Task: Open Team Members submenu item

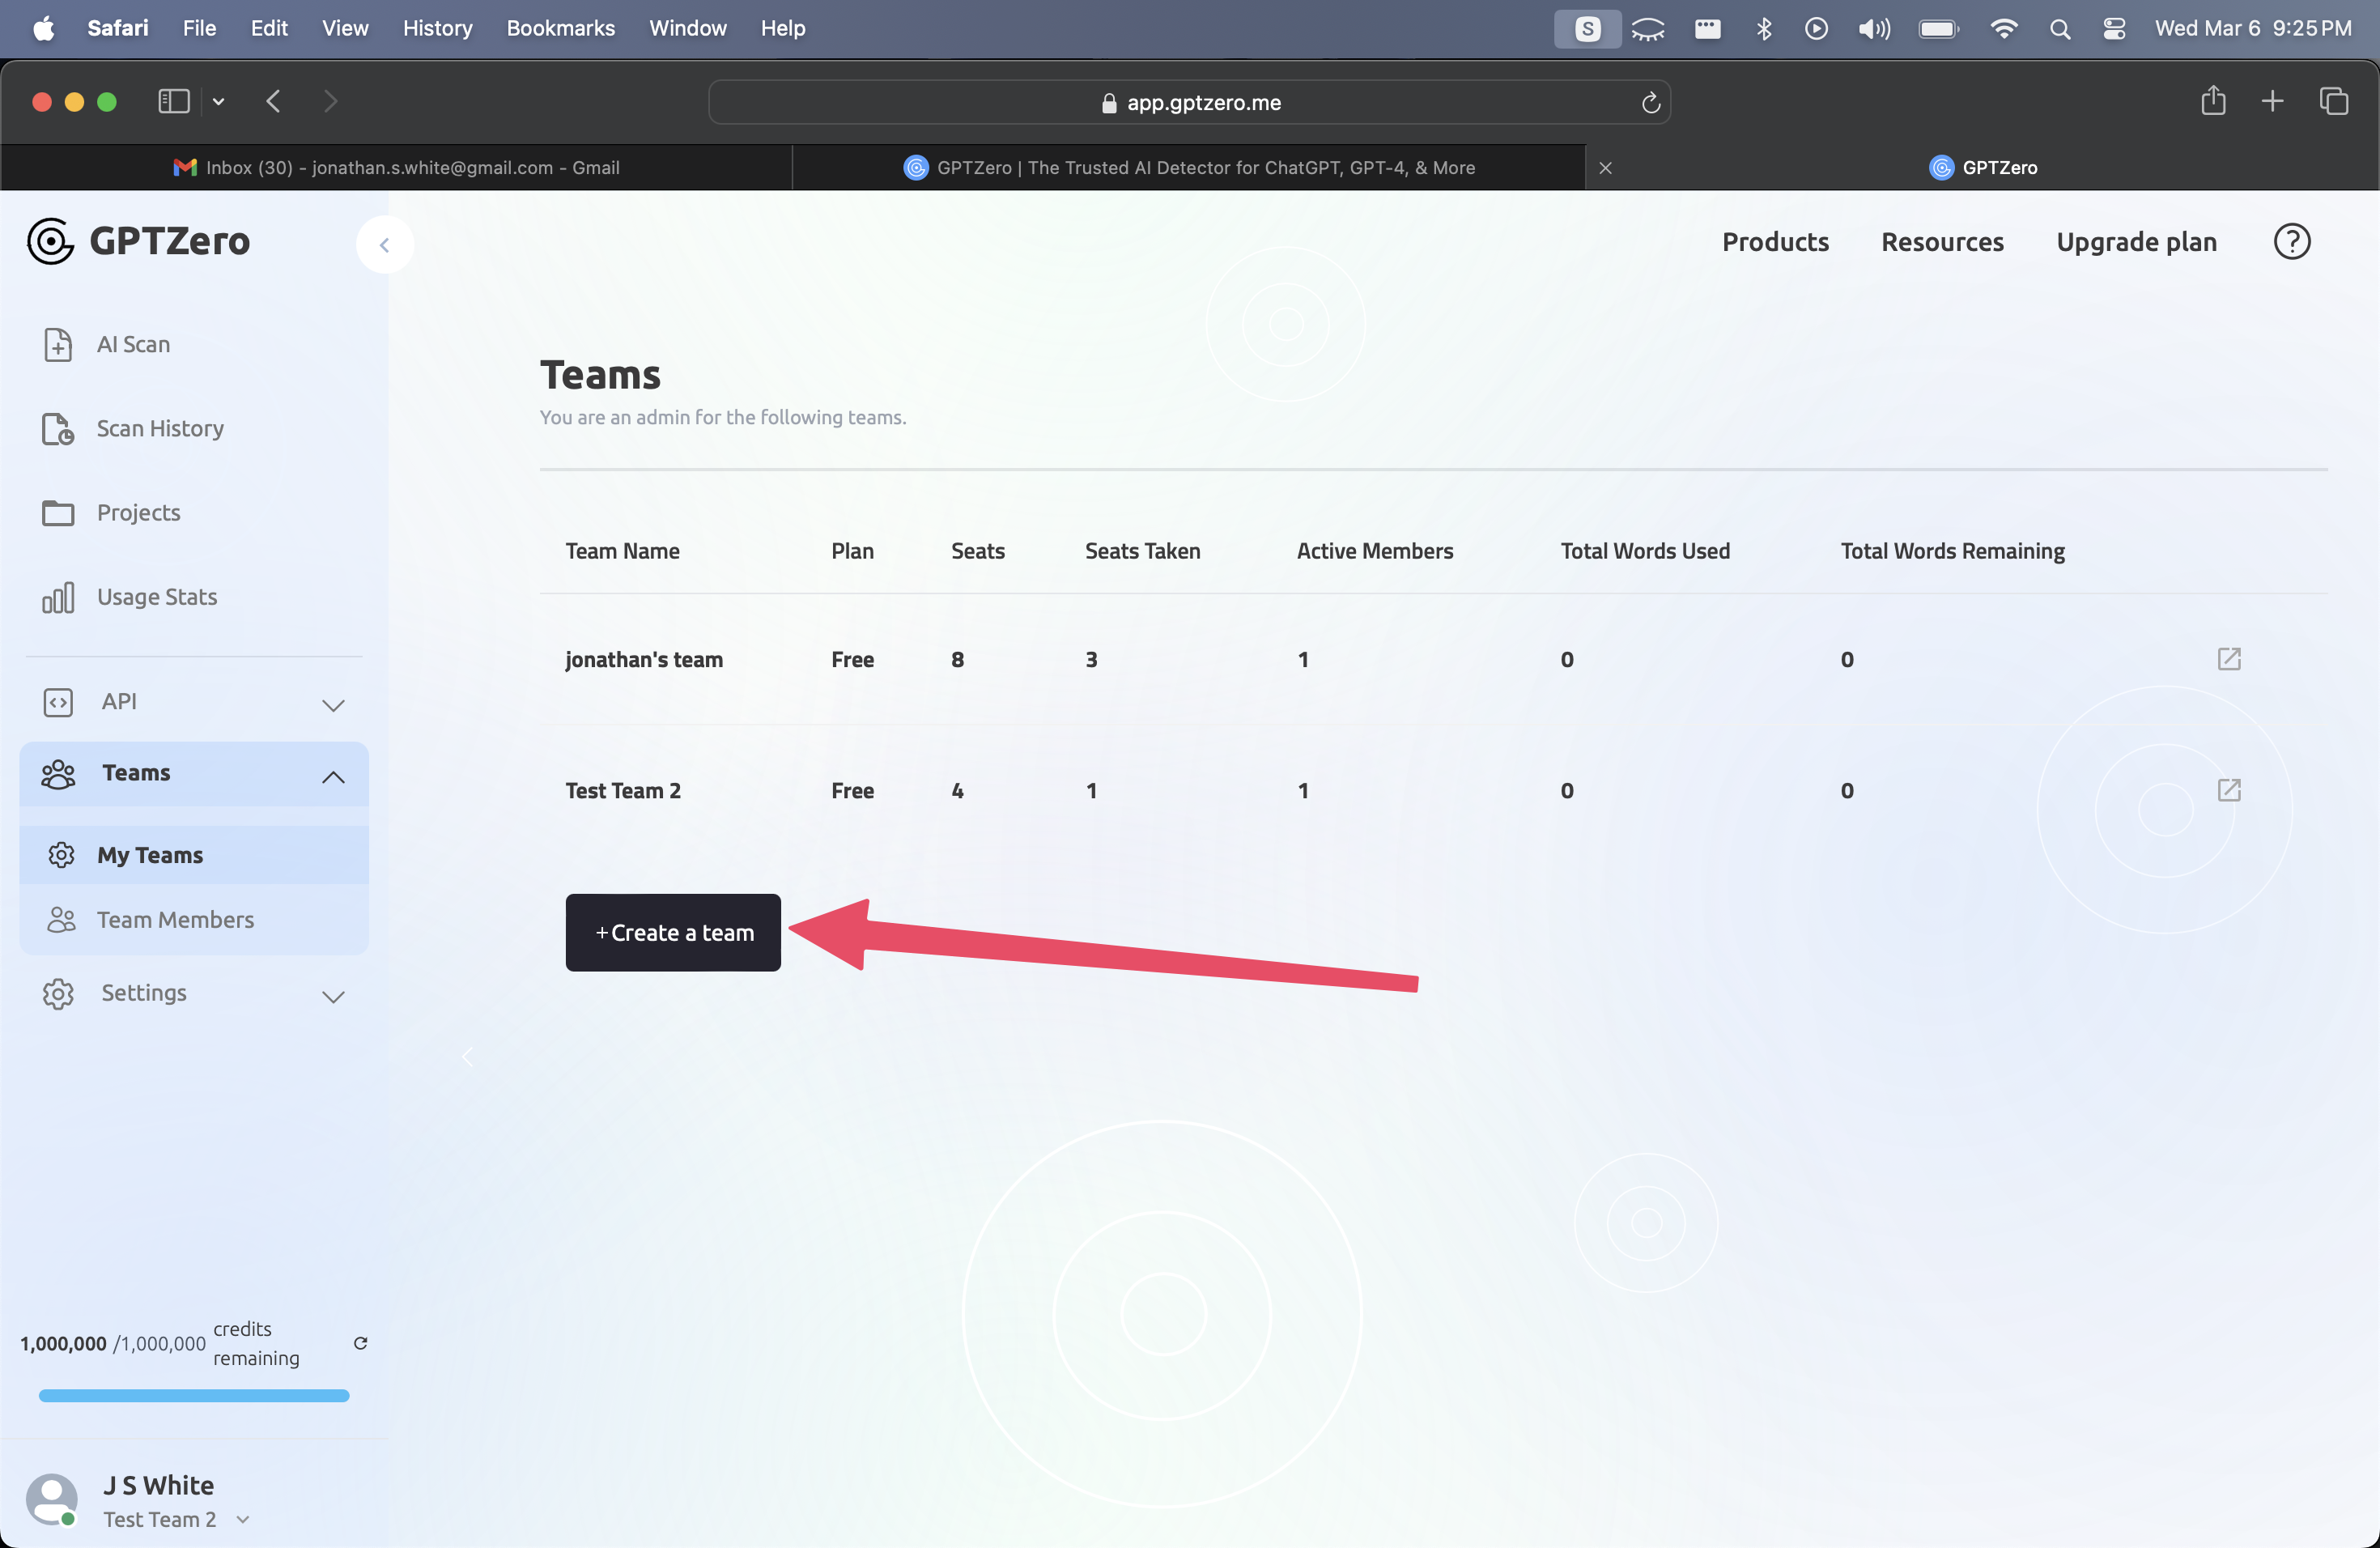Action: pos(194,920)
